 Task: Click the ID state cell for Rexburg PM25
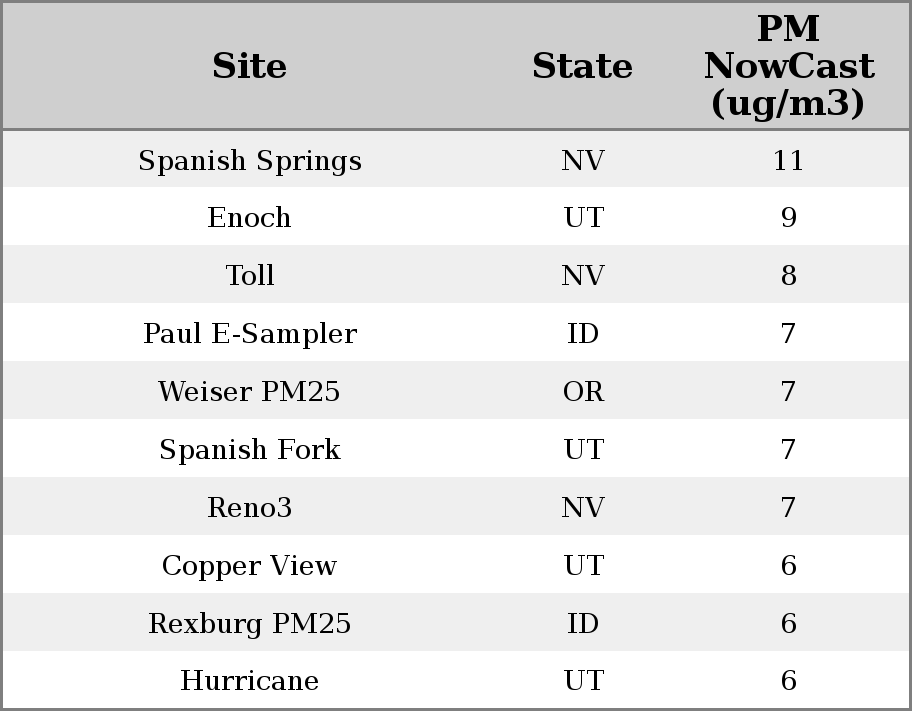[x=583, y=624]
